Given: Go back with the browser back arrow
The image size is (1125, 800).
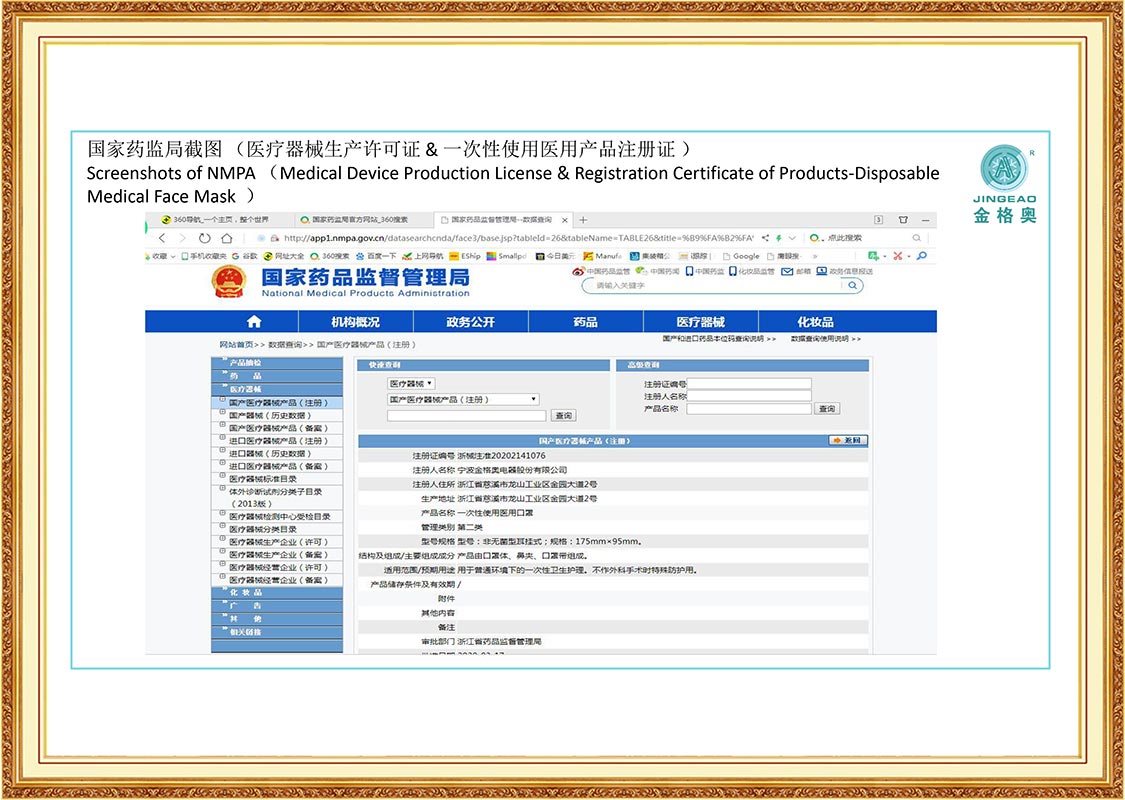Looking at the screenshot, I should click(162, 238).
